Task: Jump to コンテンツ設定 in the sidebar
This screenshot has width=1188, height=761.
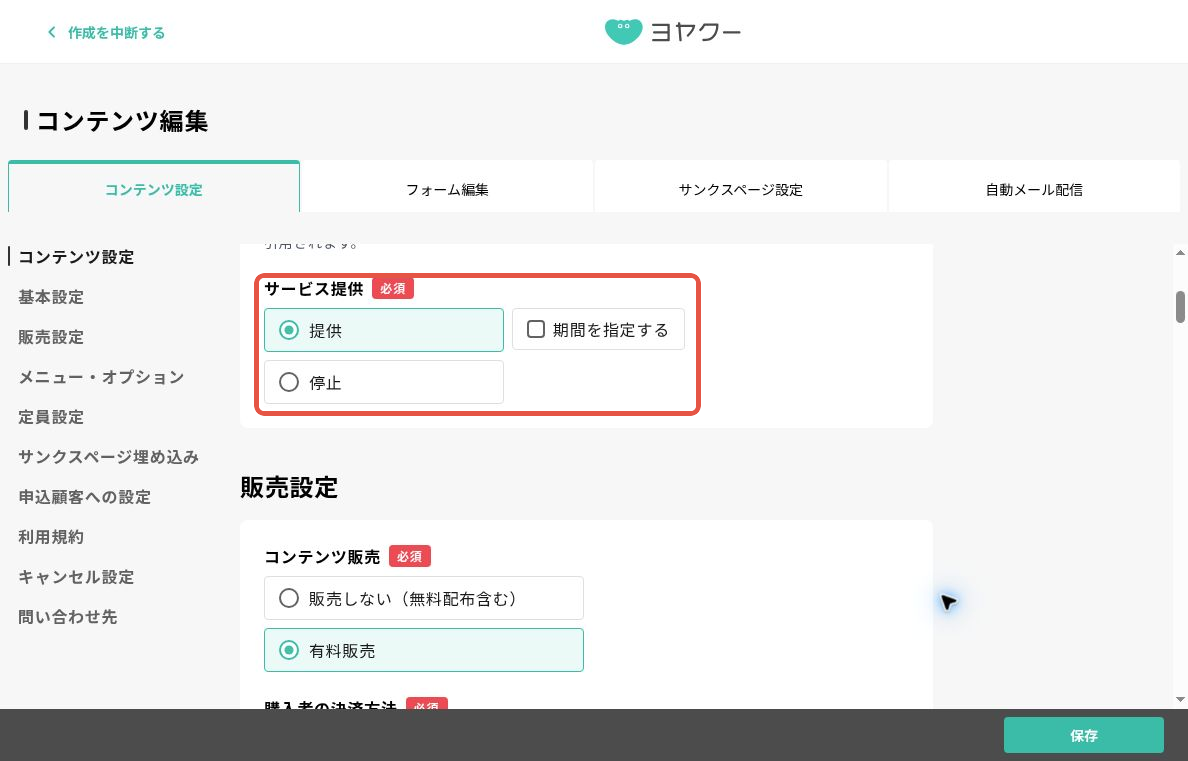Action: tap(76, 257)
